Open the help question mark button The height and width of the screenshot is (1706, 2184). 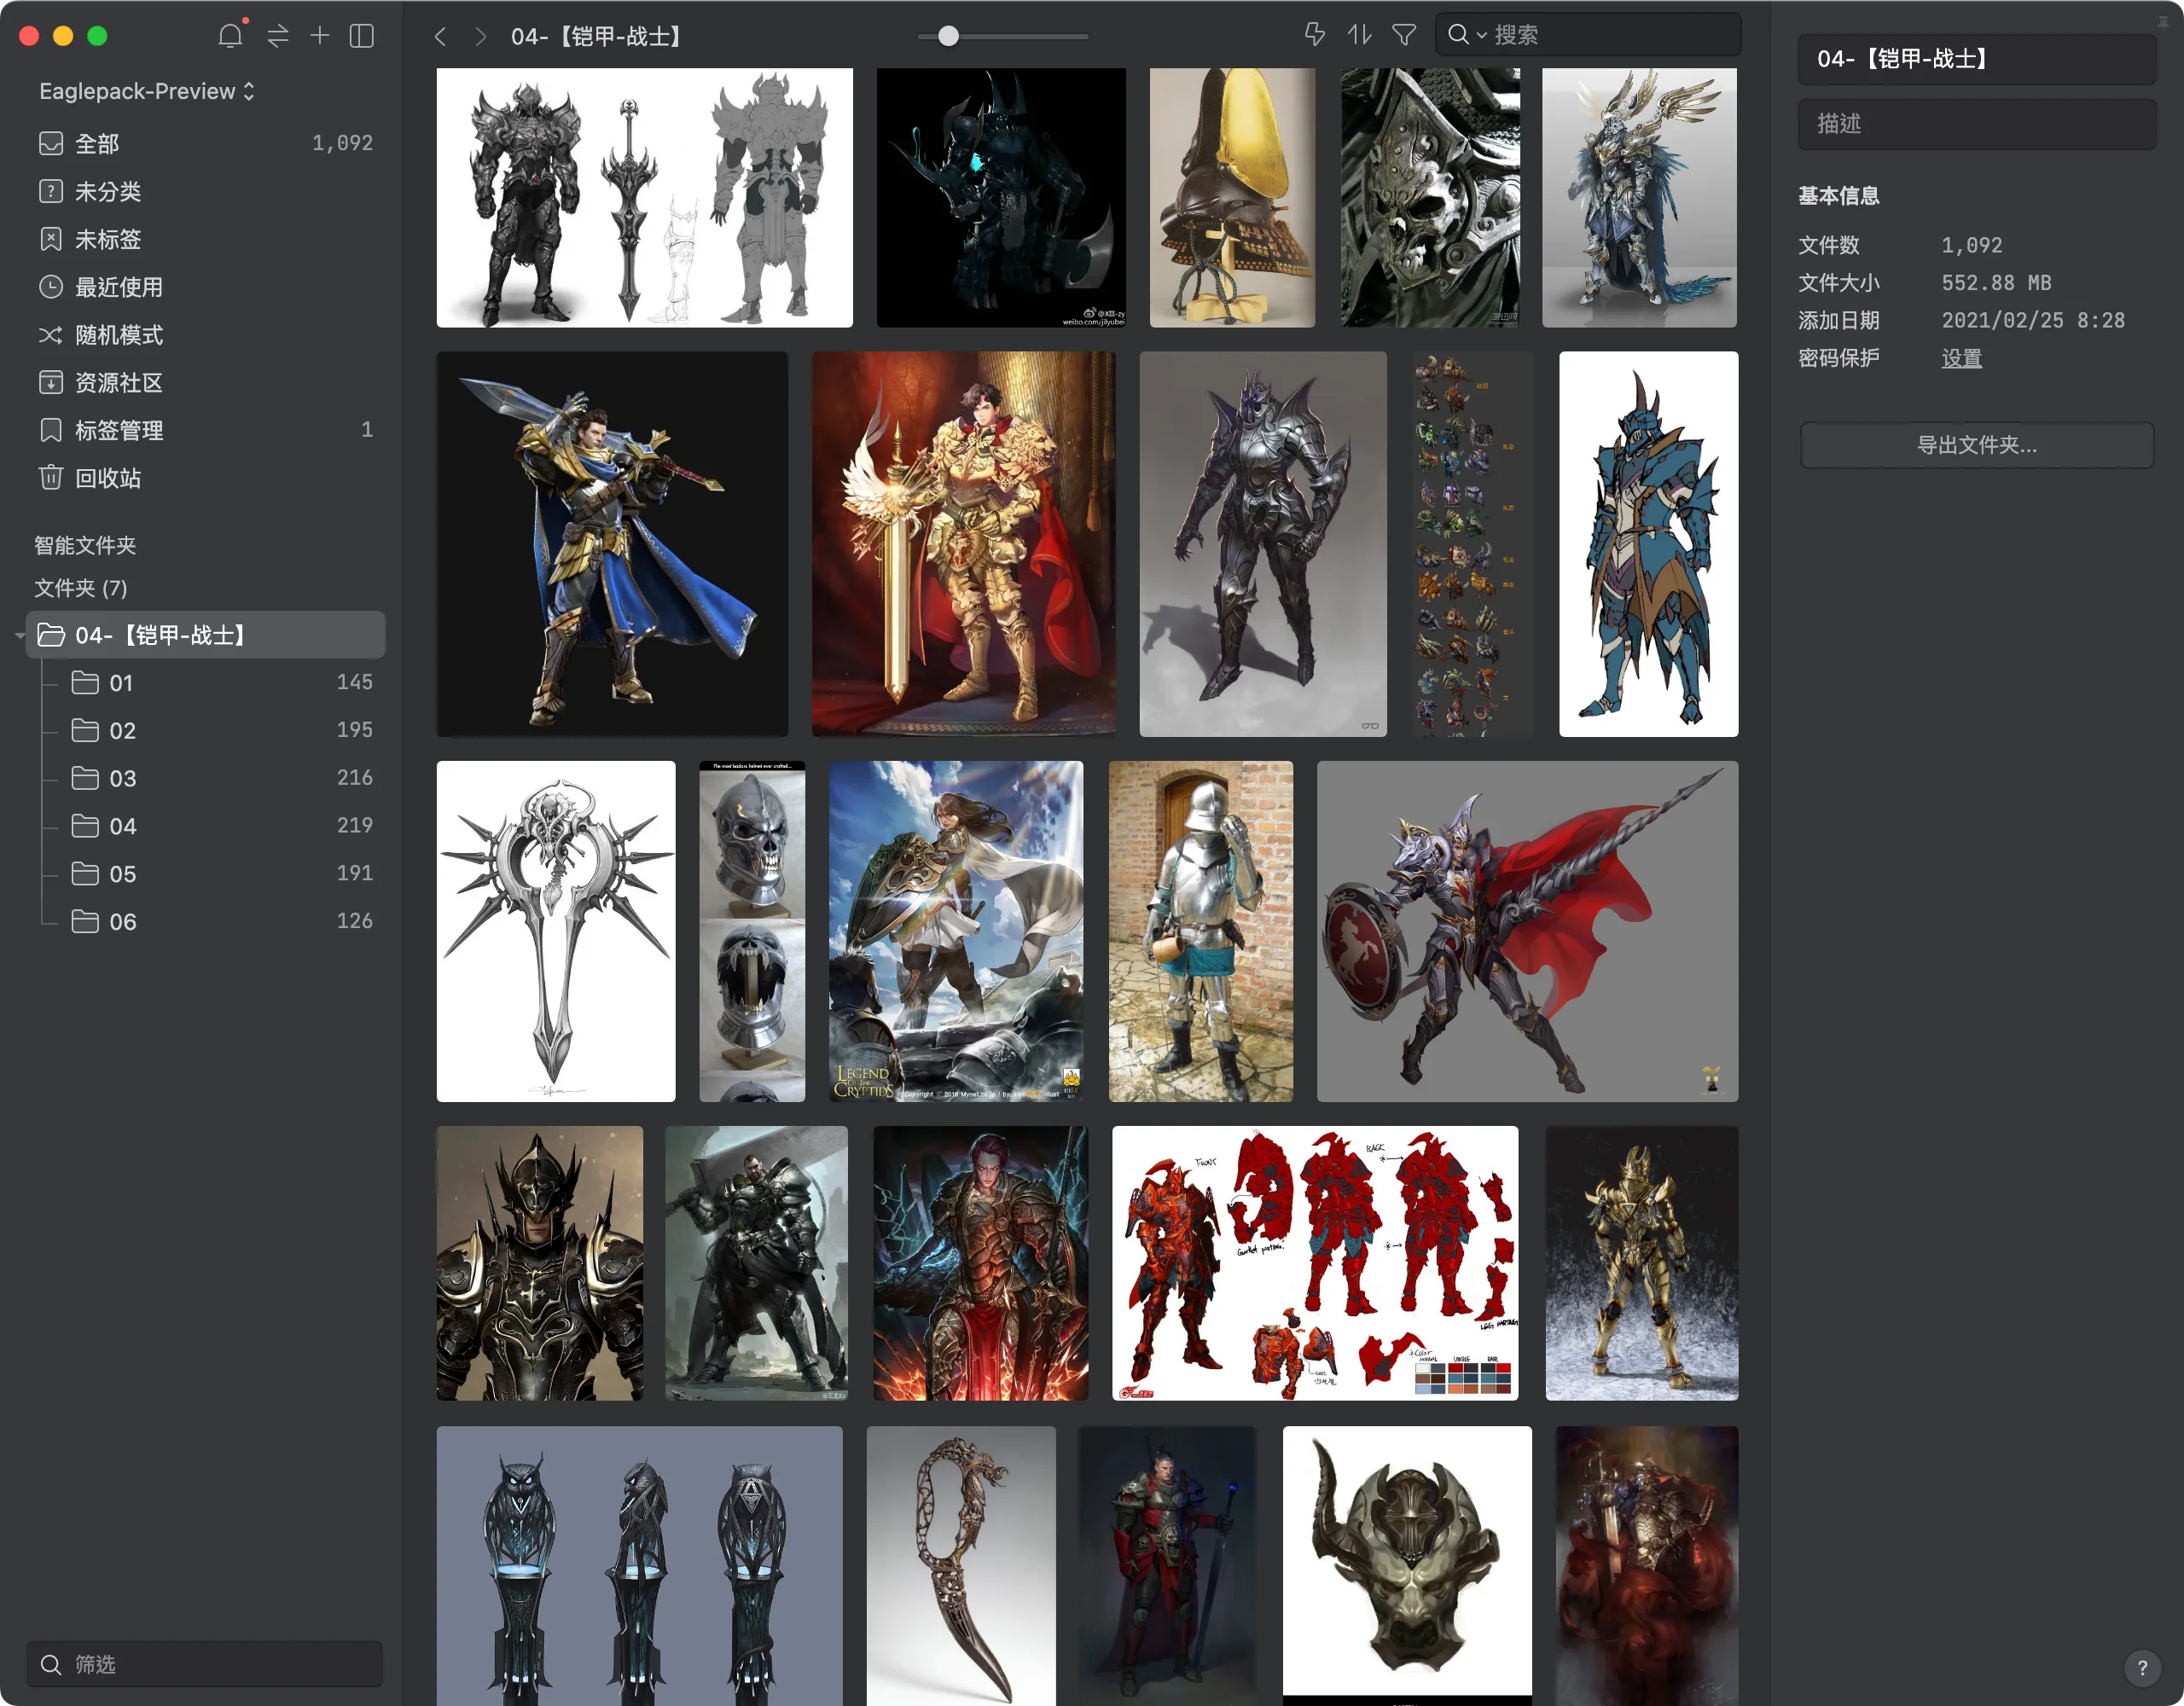[x=2142, y=1667]
